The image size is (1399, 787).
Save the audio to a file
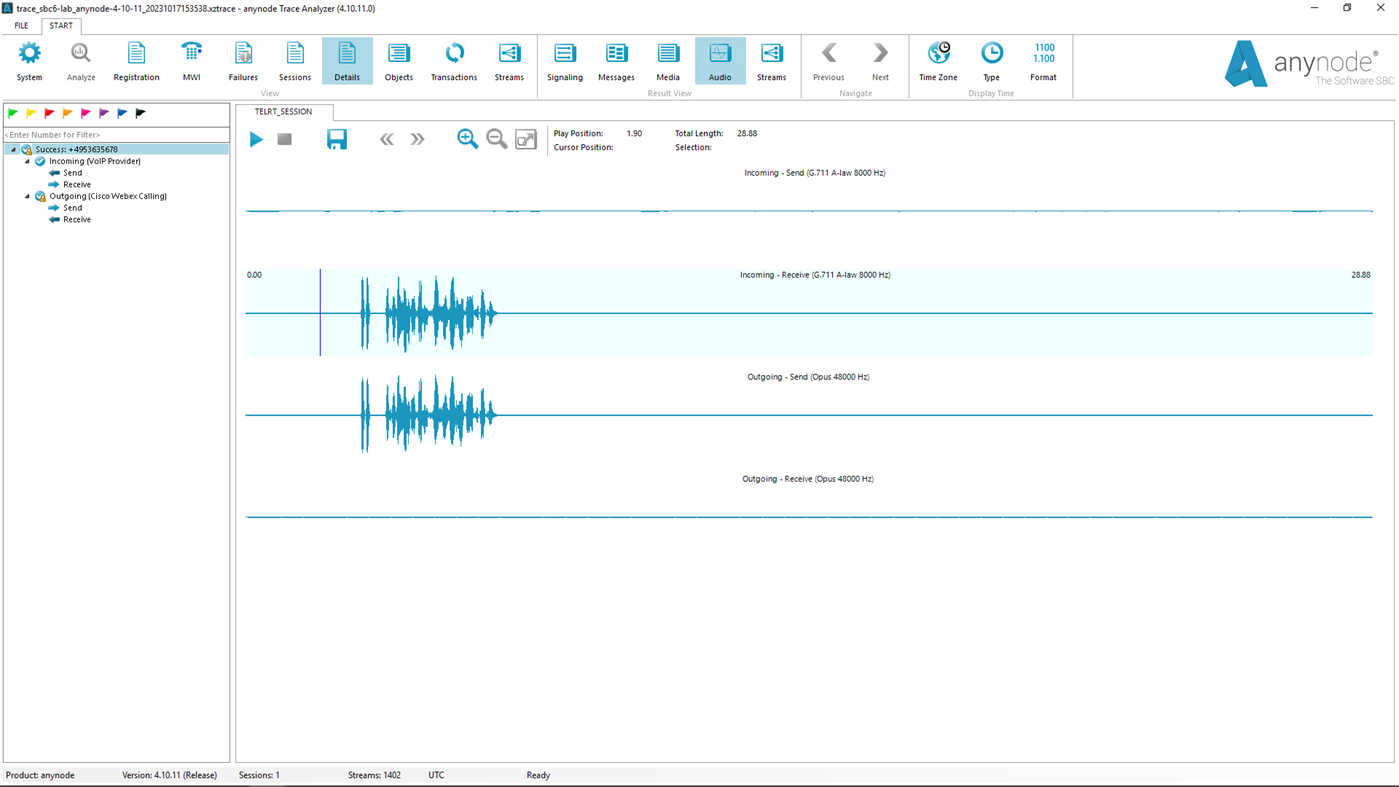click(x=336, y=138)
